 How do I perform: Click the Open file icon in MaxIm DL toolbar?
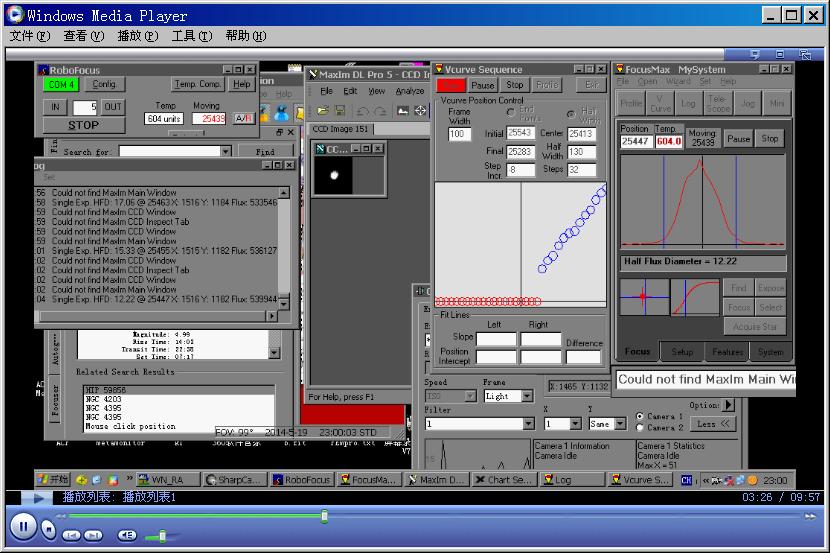323,111
